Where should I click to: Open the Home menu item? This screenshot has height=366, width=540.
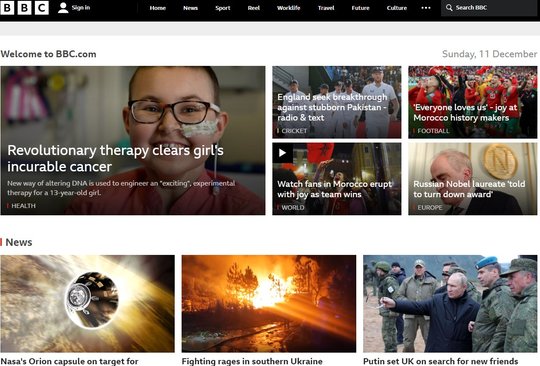pos(158,8)
